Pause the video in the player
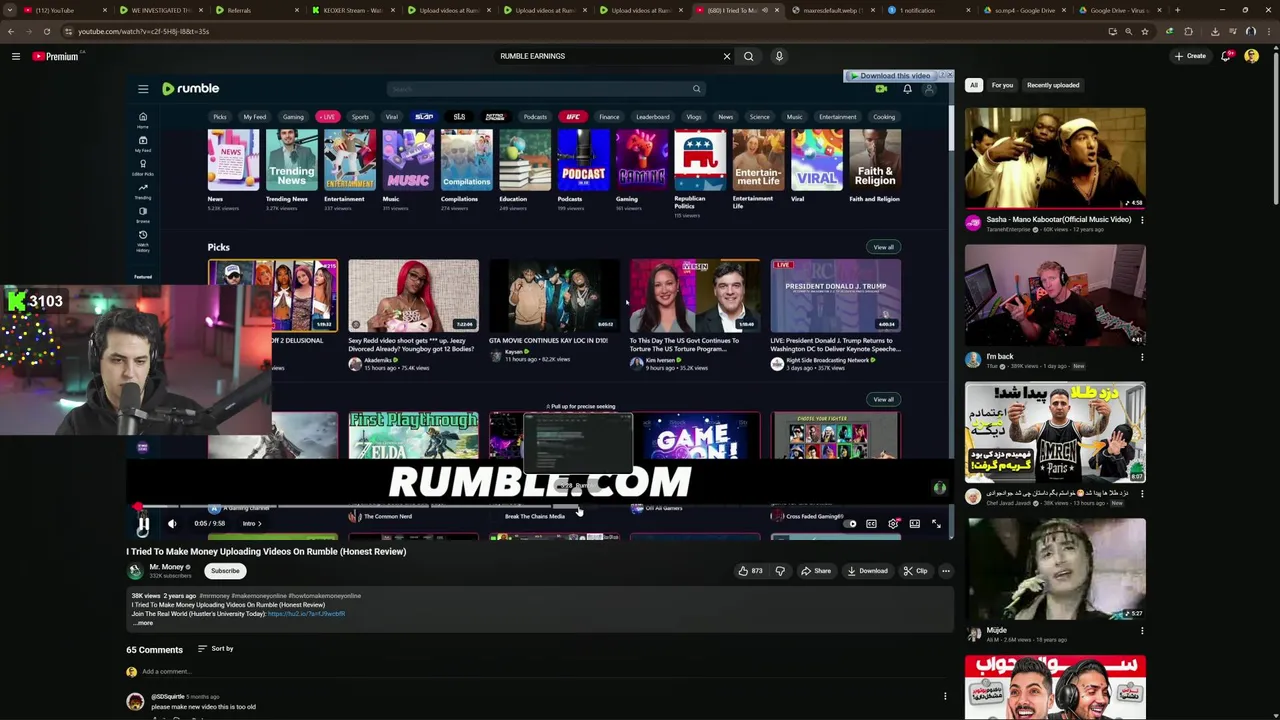1280x720 pixels. pos(143,523)
